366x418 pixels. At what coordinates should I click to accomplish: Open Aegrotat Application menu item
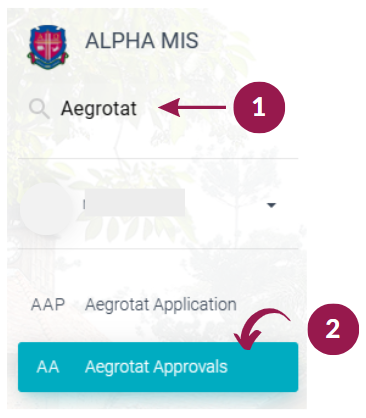158,305
